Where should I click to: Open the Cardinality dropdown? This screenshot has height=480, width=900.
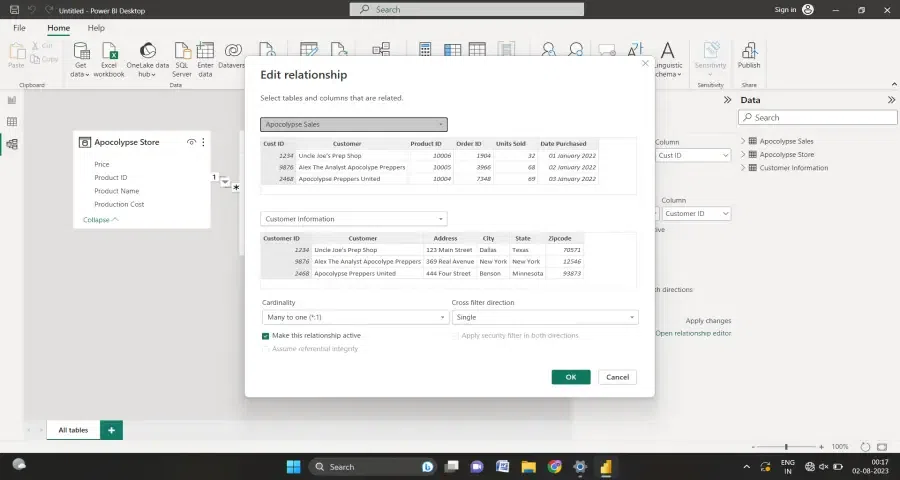(x=354, y=317)
